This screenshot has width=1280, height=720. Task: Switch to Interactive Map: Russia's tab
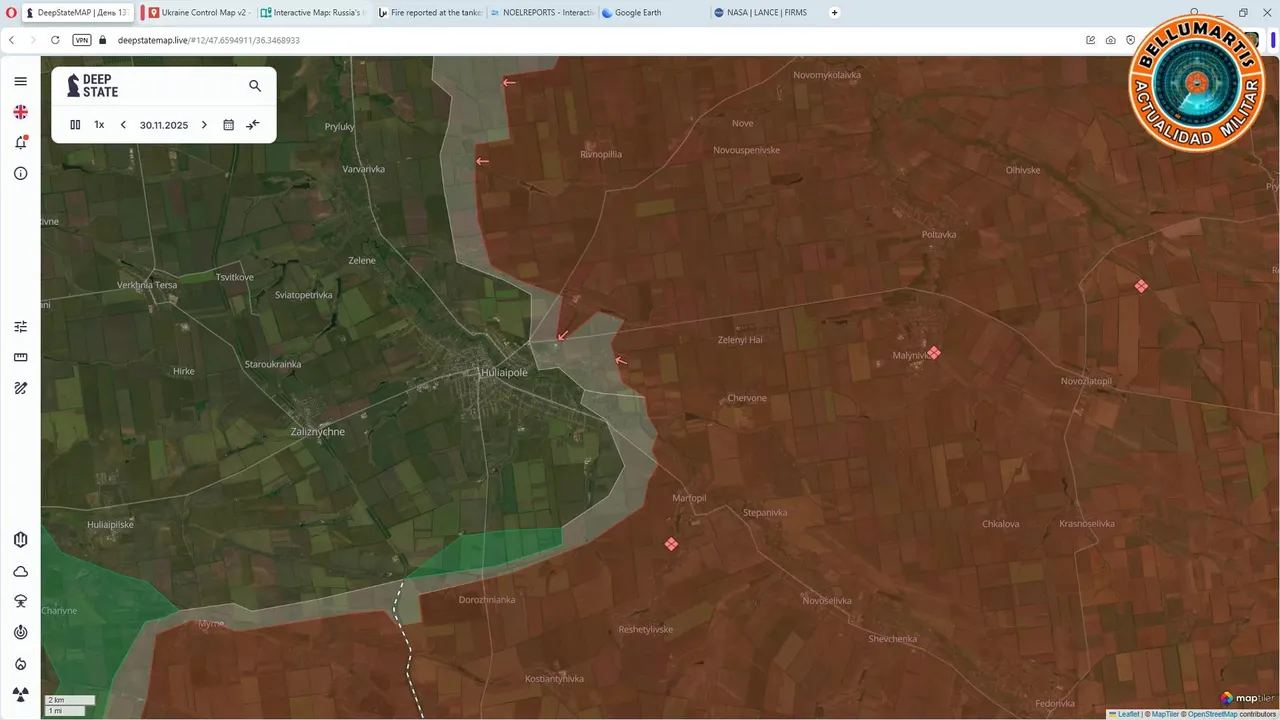[x=313, y=13]
